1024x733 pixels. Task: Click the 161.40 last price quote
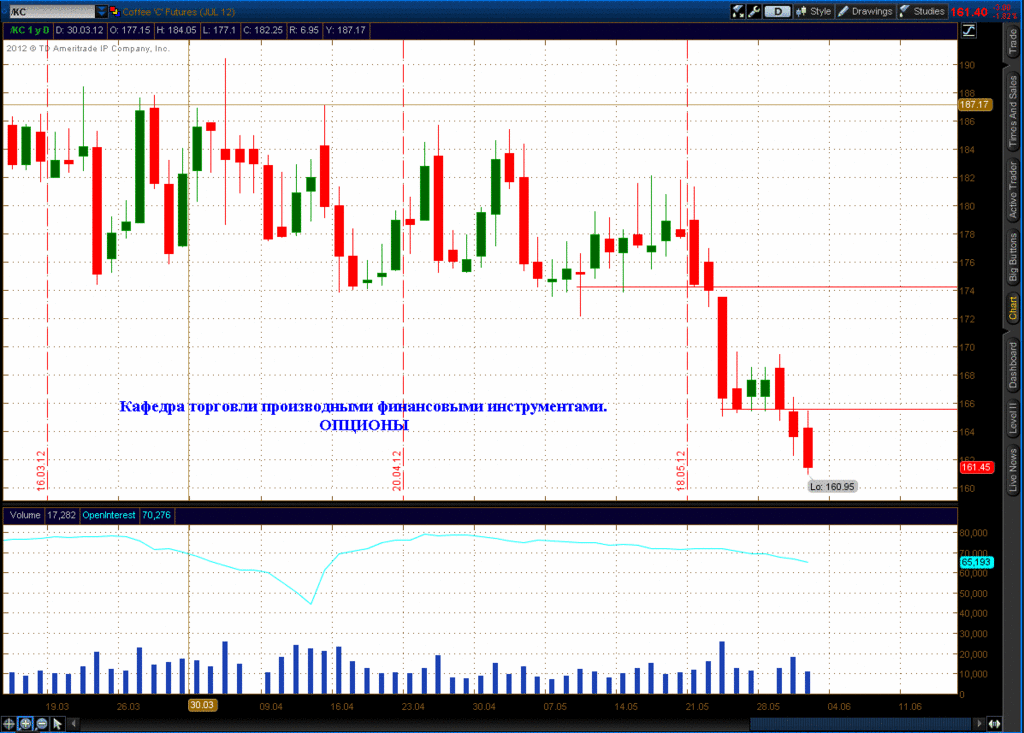pos(968,12)
